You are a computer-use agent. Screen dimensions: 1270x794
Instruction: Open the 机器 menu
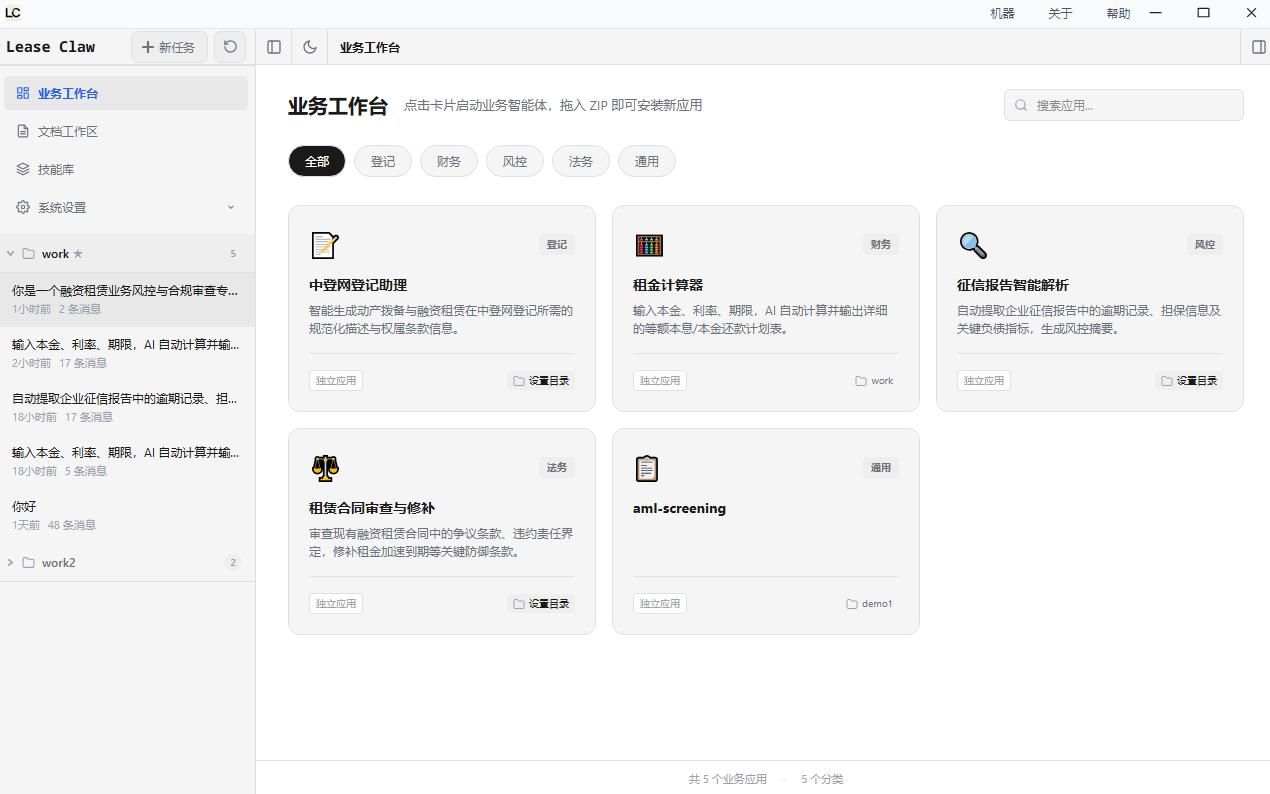(x=1002, y=13)
